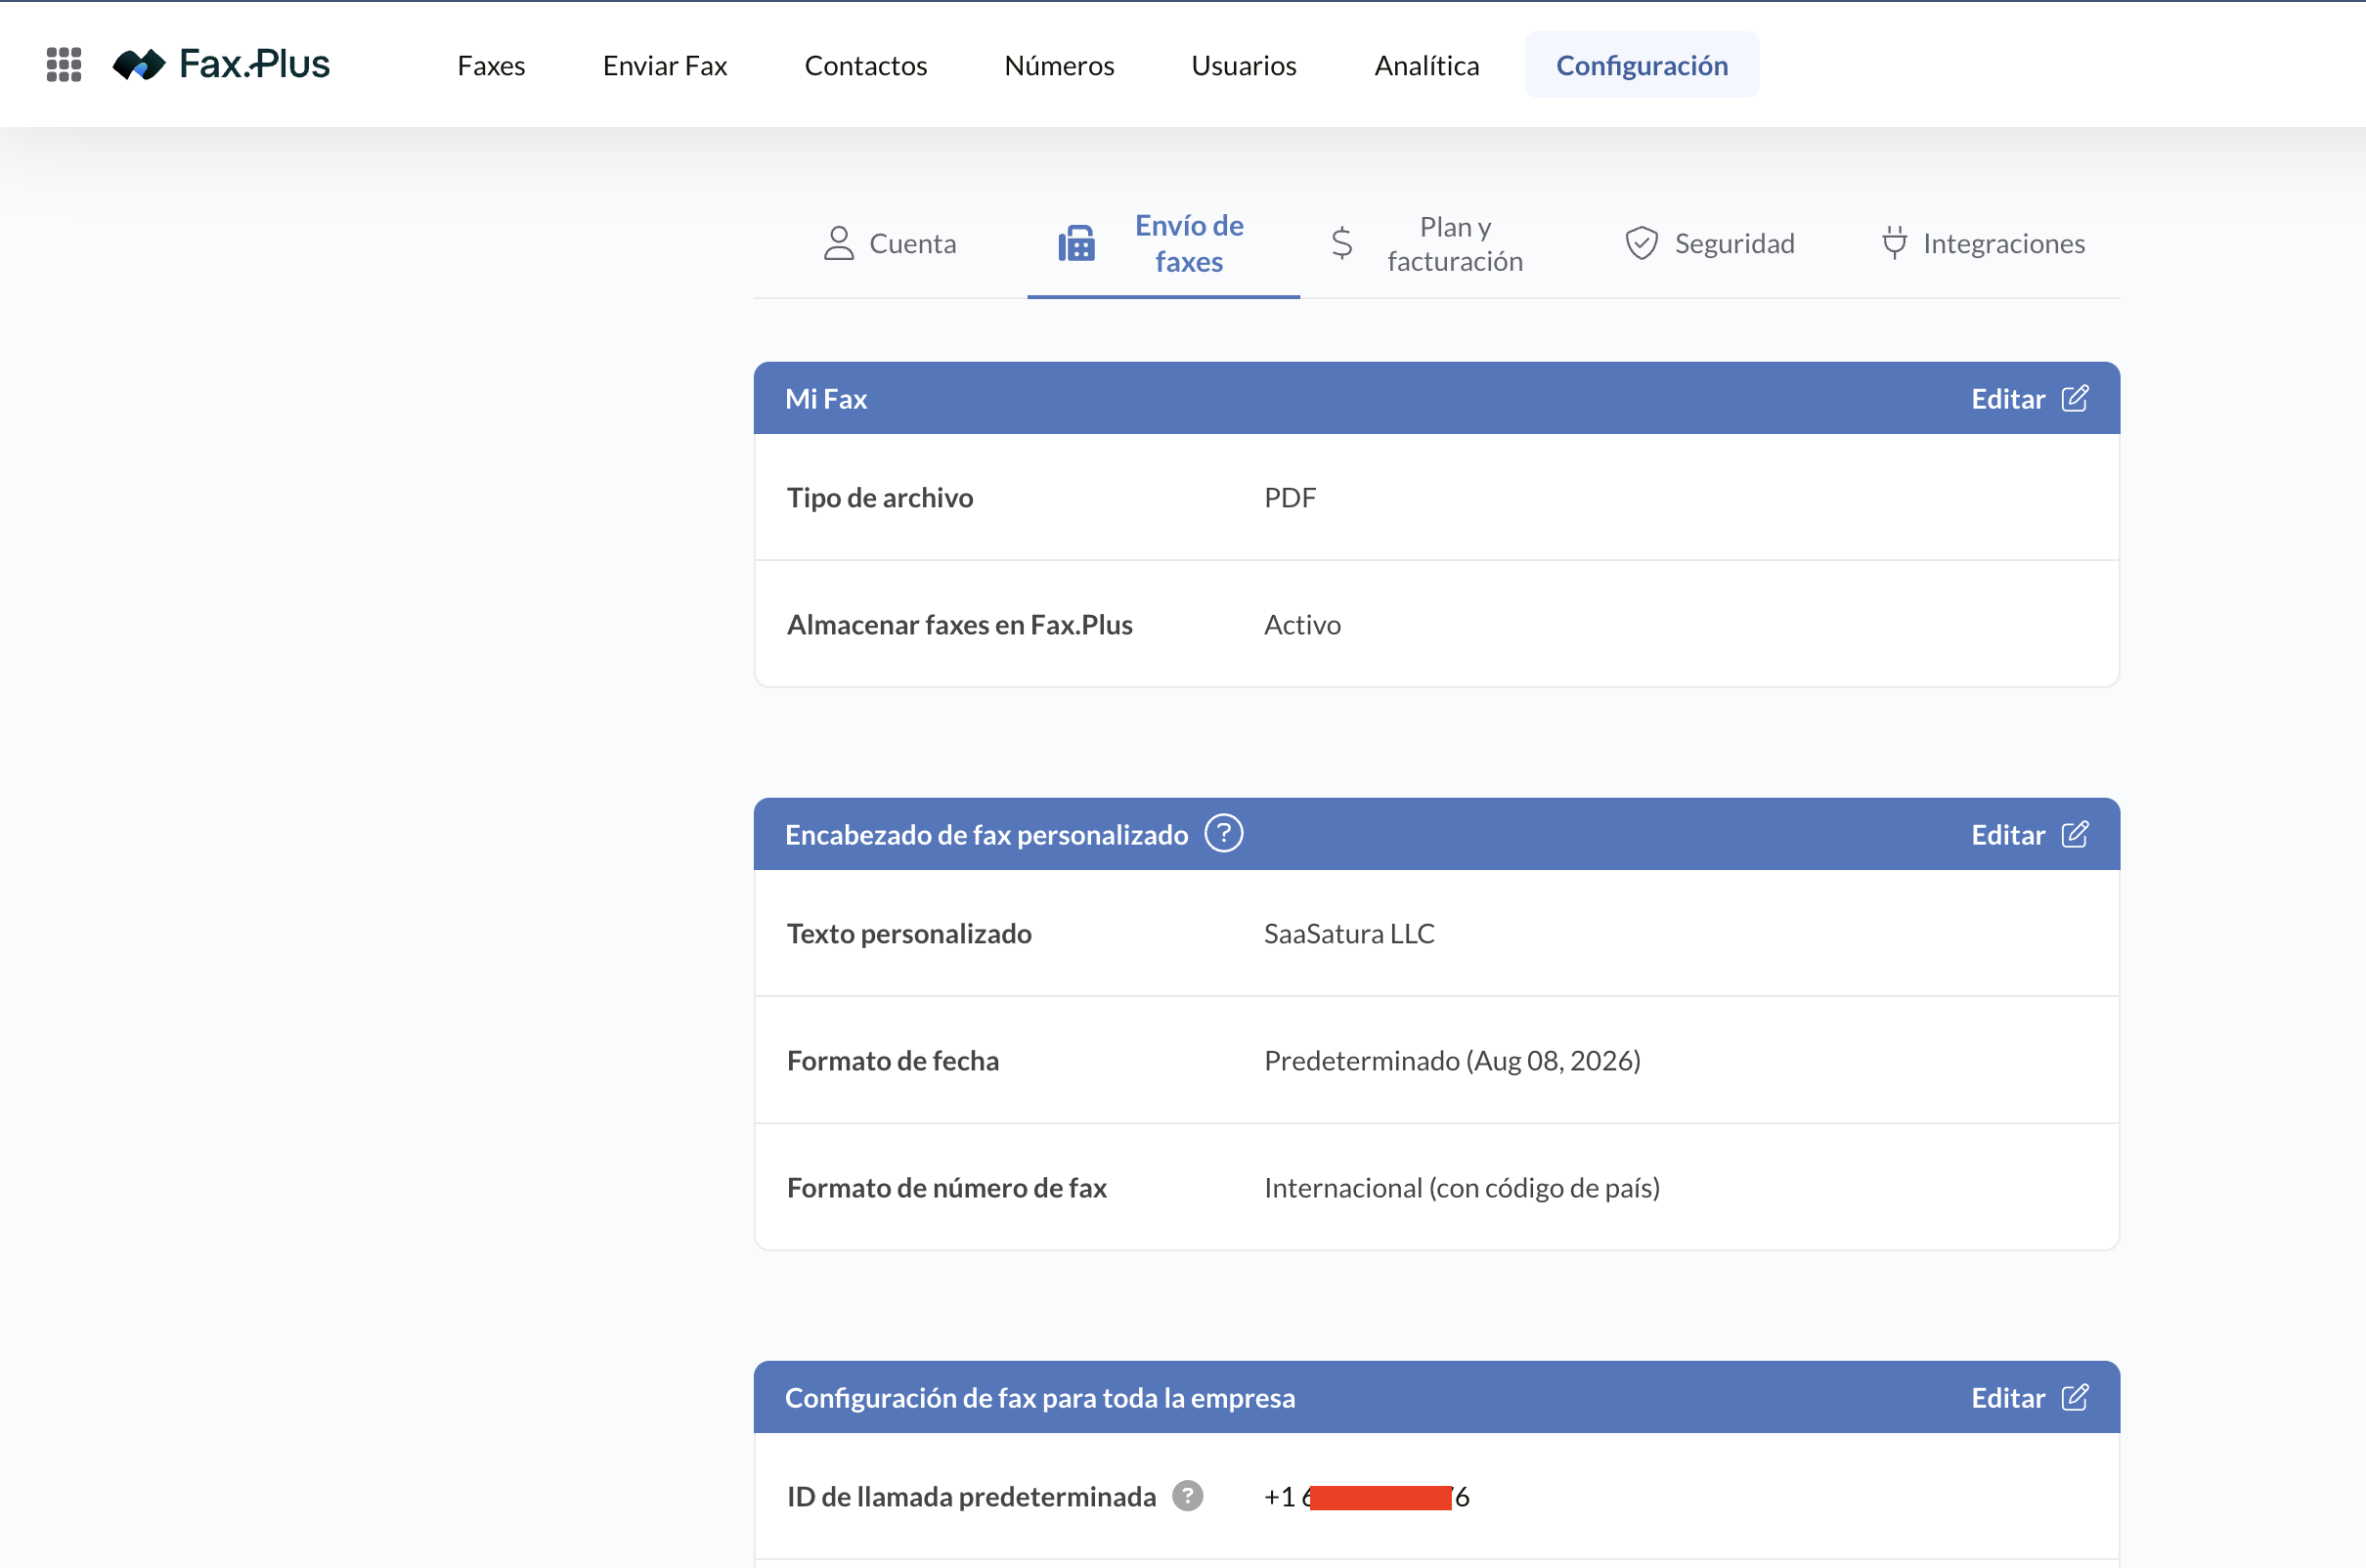Click the Cuenta person icon
This screenshot has height=1568, width=2366.
pos(839,243)
